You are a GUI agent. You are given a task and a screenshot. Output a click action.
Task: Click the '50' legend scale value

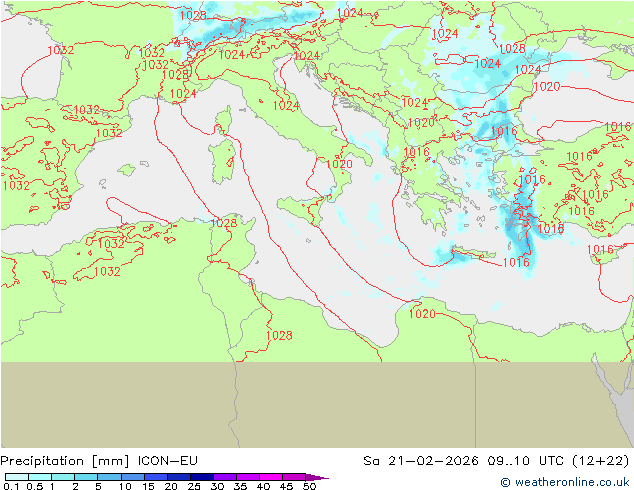coord(309,486)
